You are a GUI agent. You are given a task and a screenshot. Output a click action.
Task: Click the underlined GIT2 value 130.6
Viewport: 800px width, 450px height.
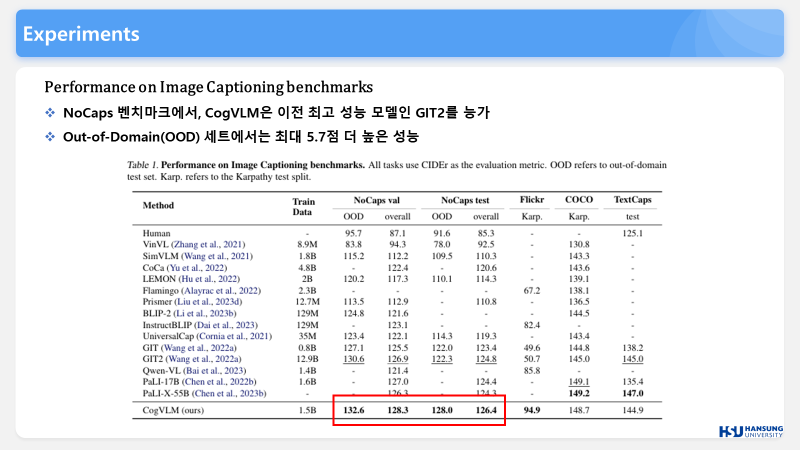(x=354, y=359)
